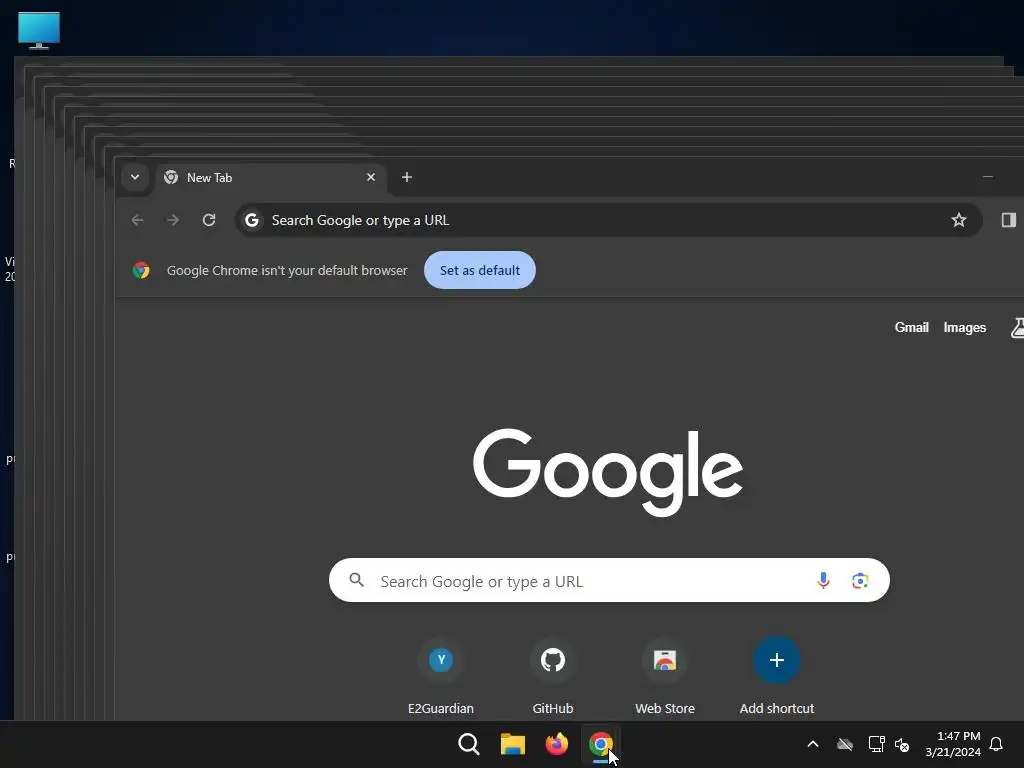Open the clock showing 1:47 PM
Screen dimensions: 1024x768
[x=953, y=744]
